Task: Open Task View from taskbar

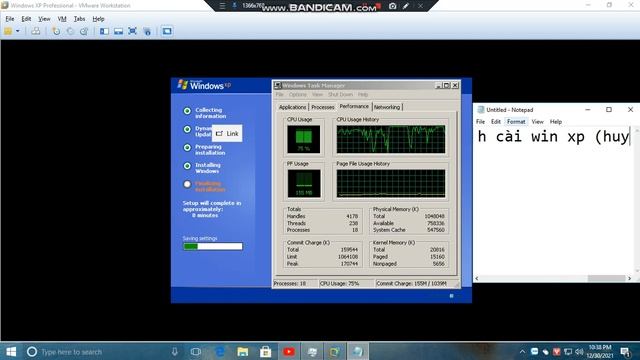Action: point(196,351)
